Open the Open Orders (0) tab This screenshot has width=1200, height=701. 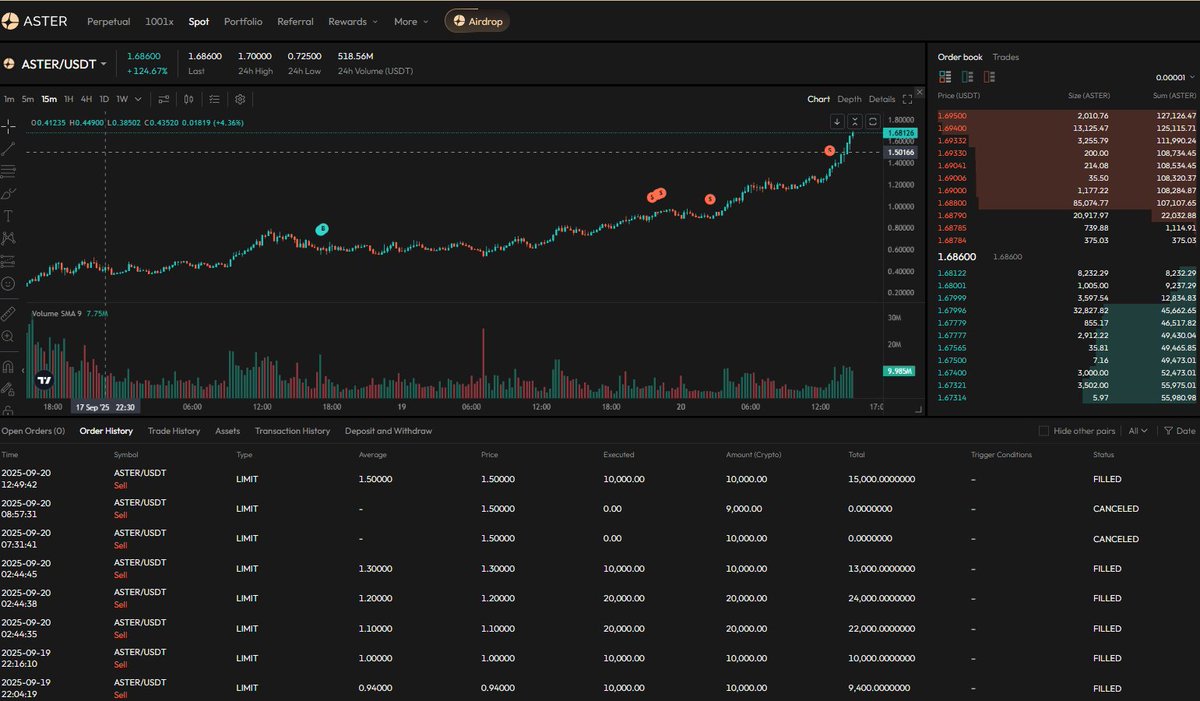click(x=33, y=431)
